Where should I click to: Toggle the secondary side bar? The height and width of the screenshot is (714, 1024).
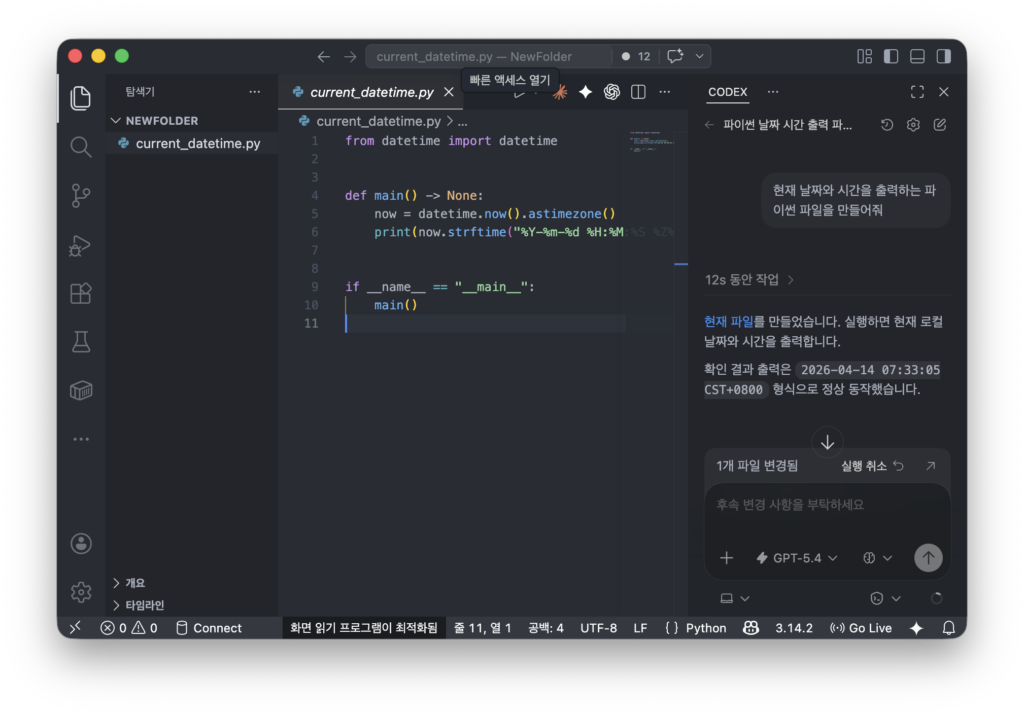click(x=944, y=56)
